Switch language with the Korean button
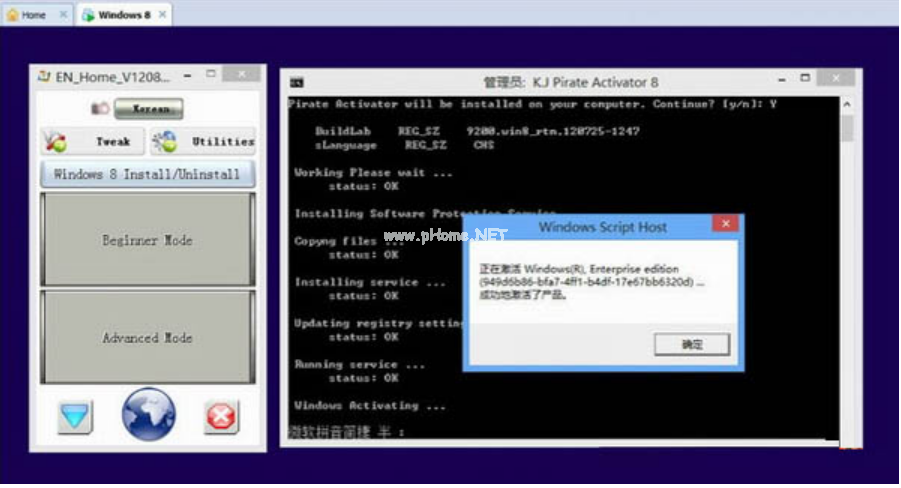This screenshot has height=488, width=901. [x=149, y=108]
